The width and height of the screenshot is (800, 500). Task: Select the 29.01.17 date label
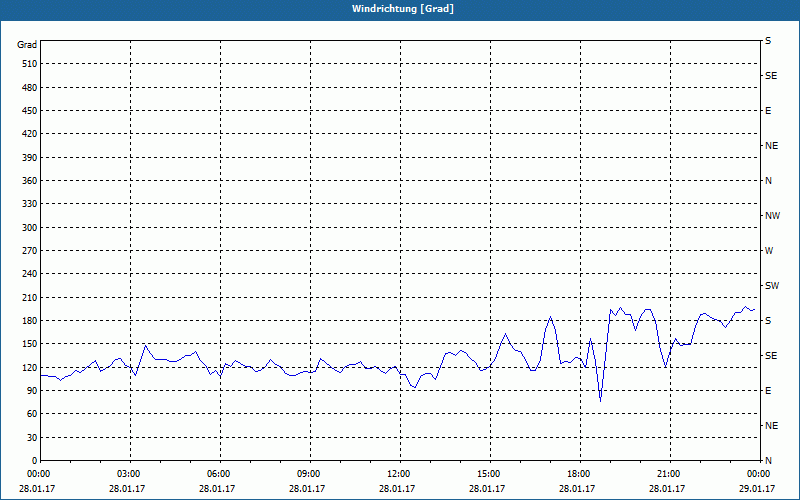[757, 489]
